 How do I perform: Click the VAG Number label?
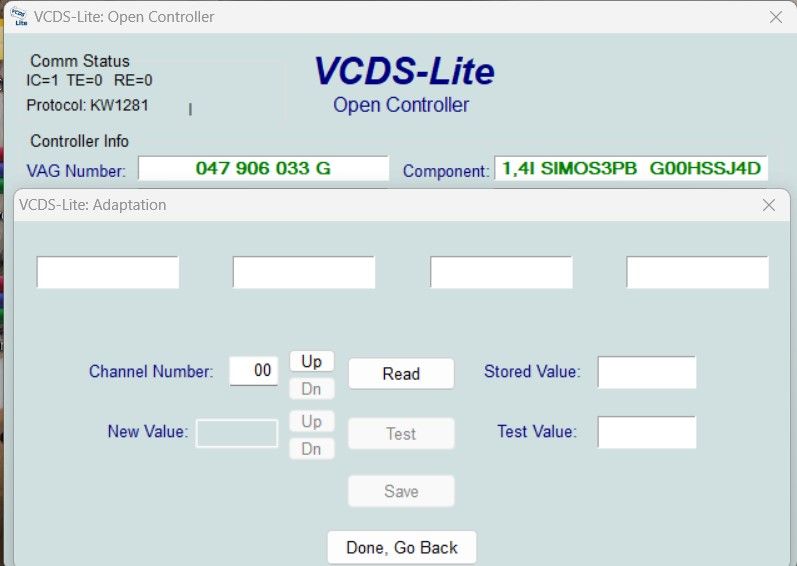[76, 171]
